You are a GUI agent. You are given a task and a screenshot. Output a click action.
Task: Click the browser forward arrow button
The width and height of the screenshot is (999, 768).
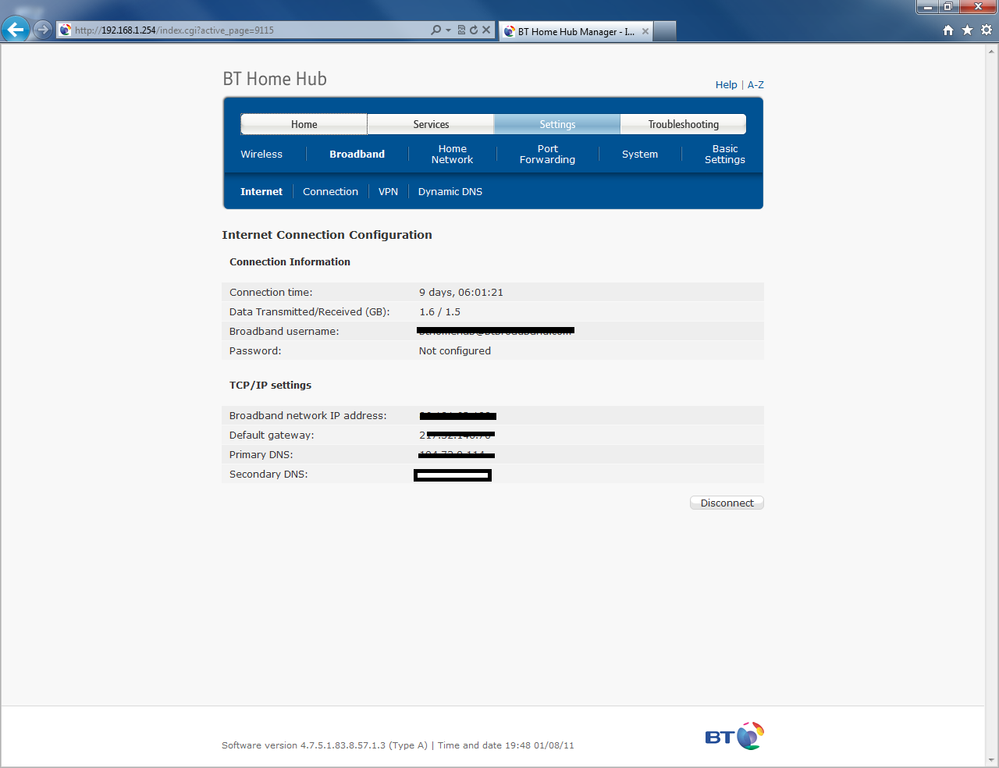click(42, 30)
